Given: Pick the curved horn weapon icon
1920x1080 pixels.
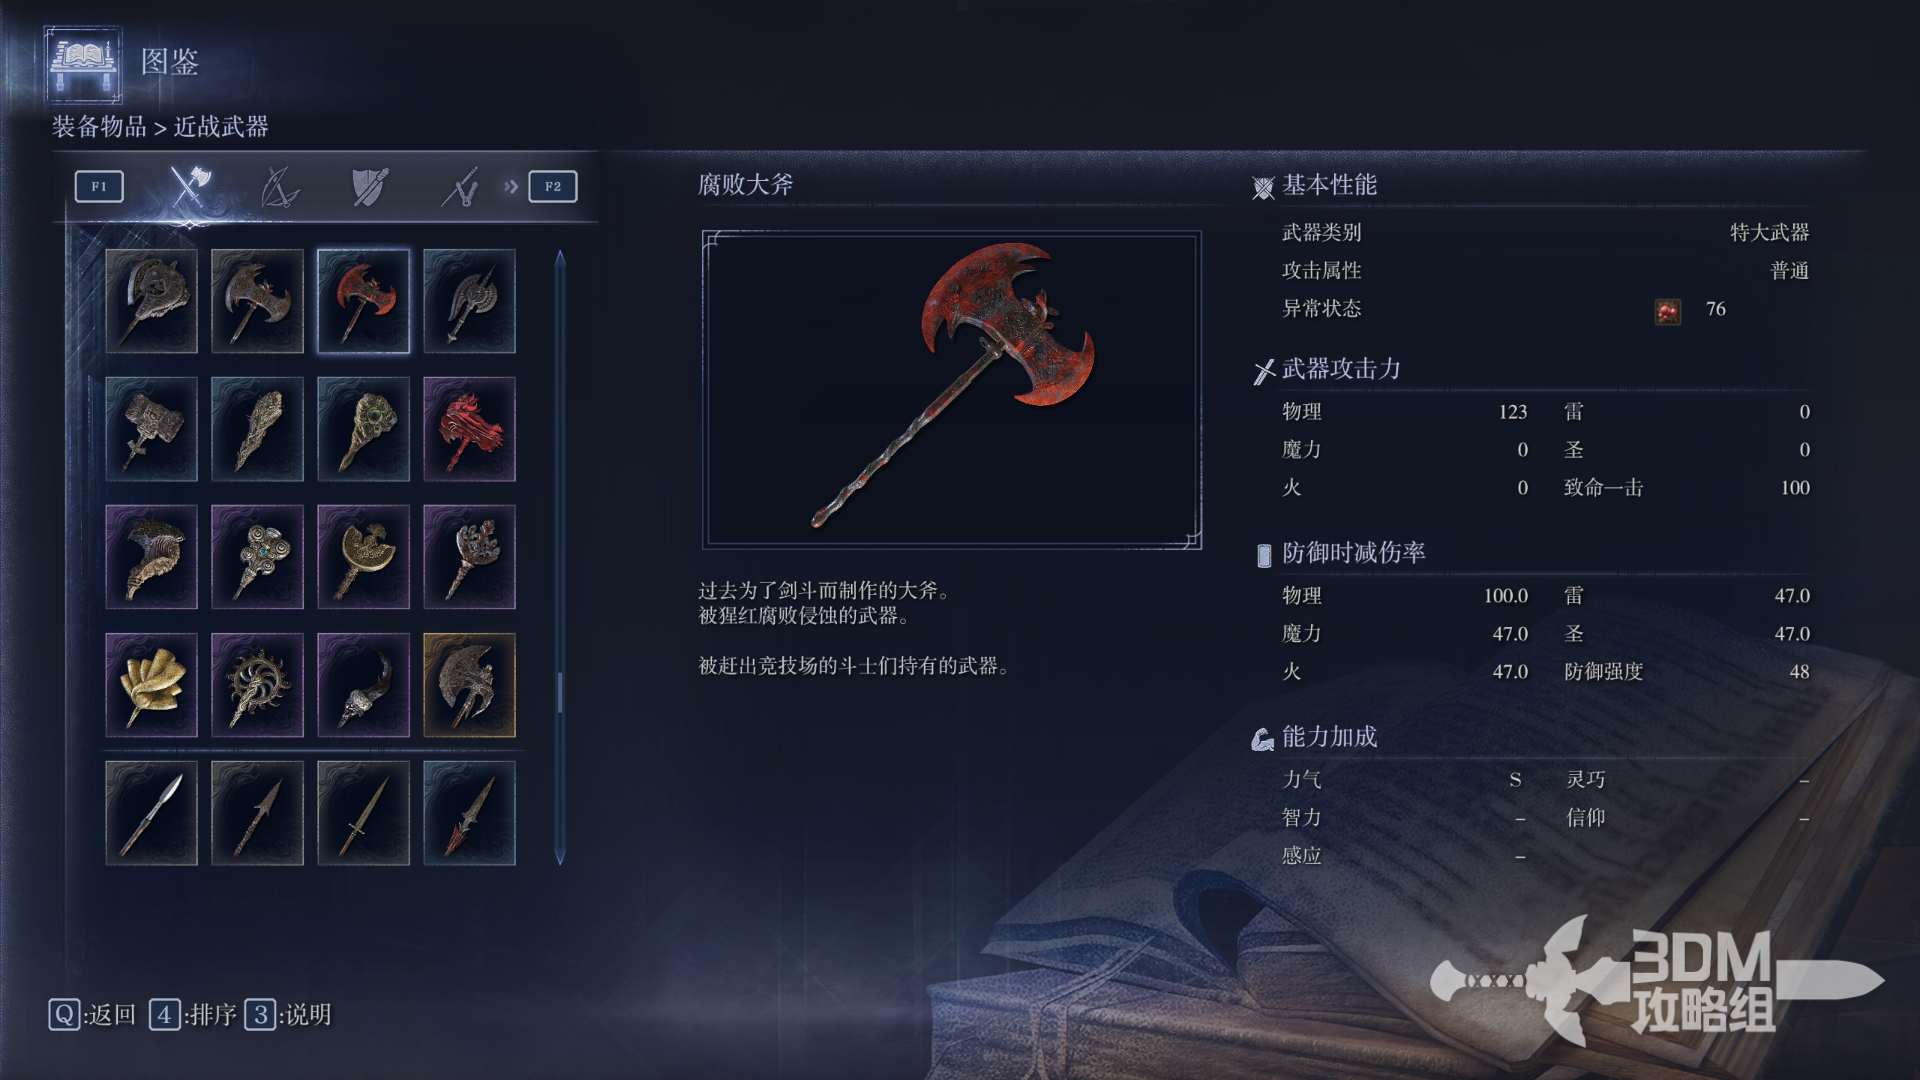Looking at the screenshot, I should [363, 685].
